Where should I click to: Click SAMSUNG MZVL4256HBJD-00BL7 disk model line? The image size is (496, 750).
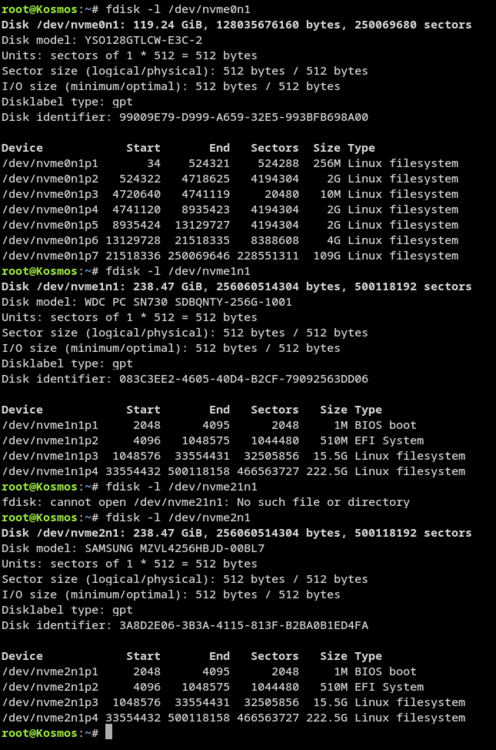click(133, 549)
